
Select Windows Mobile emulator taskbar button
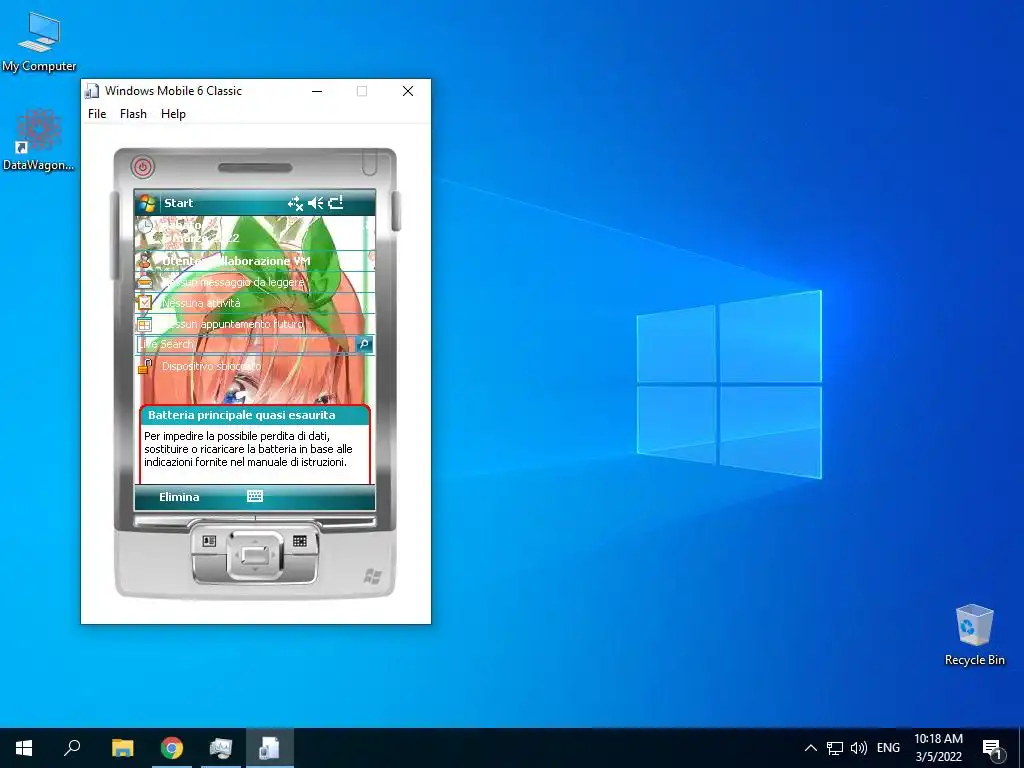pos(270,748)
